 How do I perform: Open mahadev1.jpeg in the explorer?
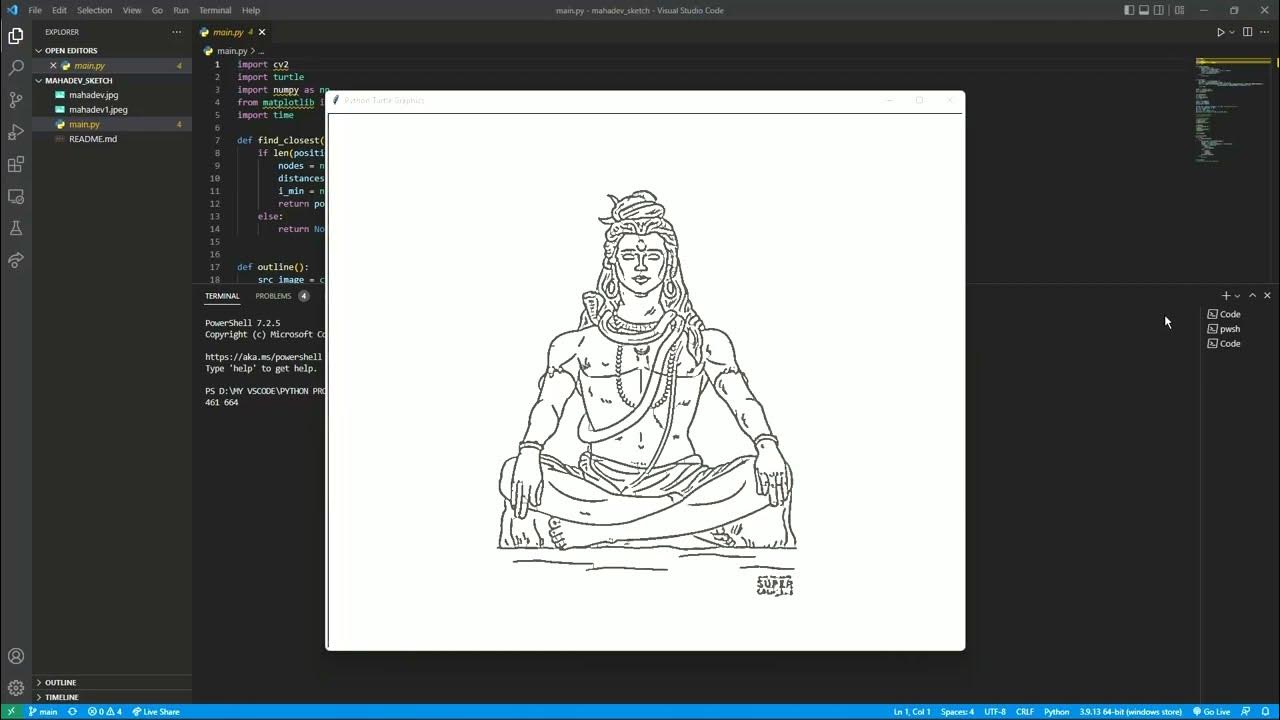(x=98, y=110)
